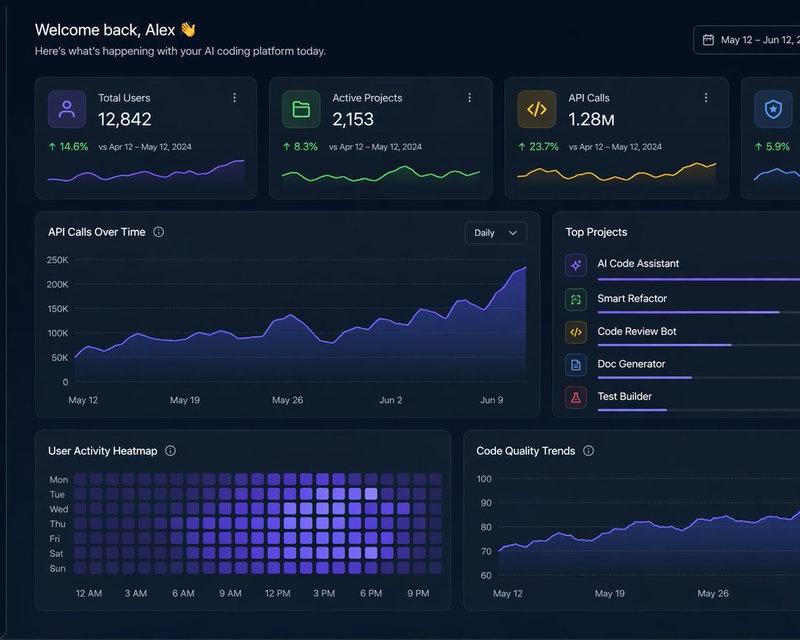The height and width of the screenshot is (640, 800).
Task: Open the Total Users card options menu
Action: click(x=234, y=97)
